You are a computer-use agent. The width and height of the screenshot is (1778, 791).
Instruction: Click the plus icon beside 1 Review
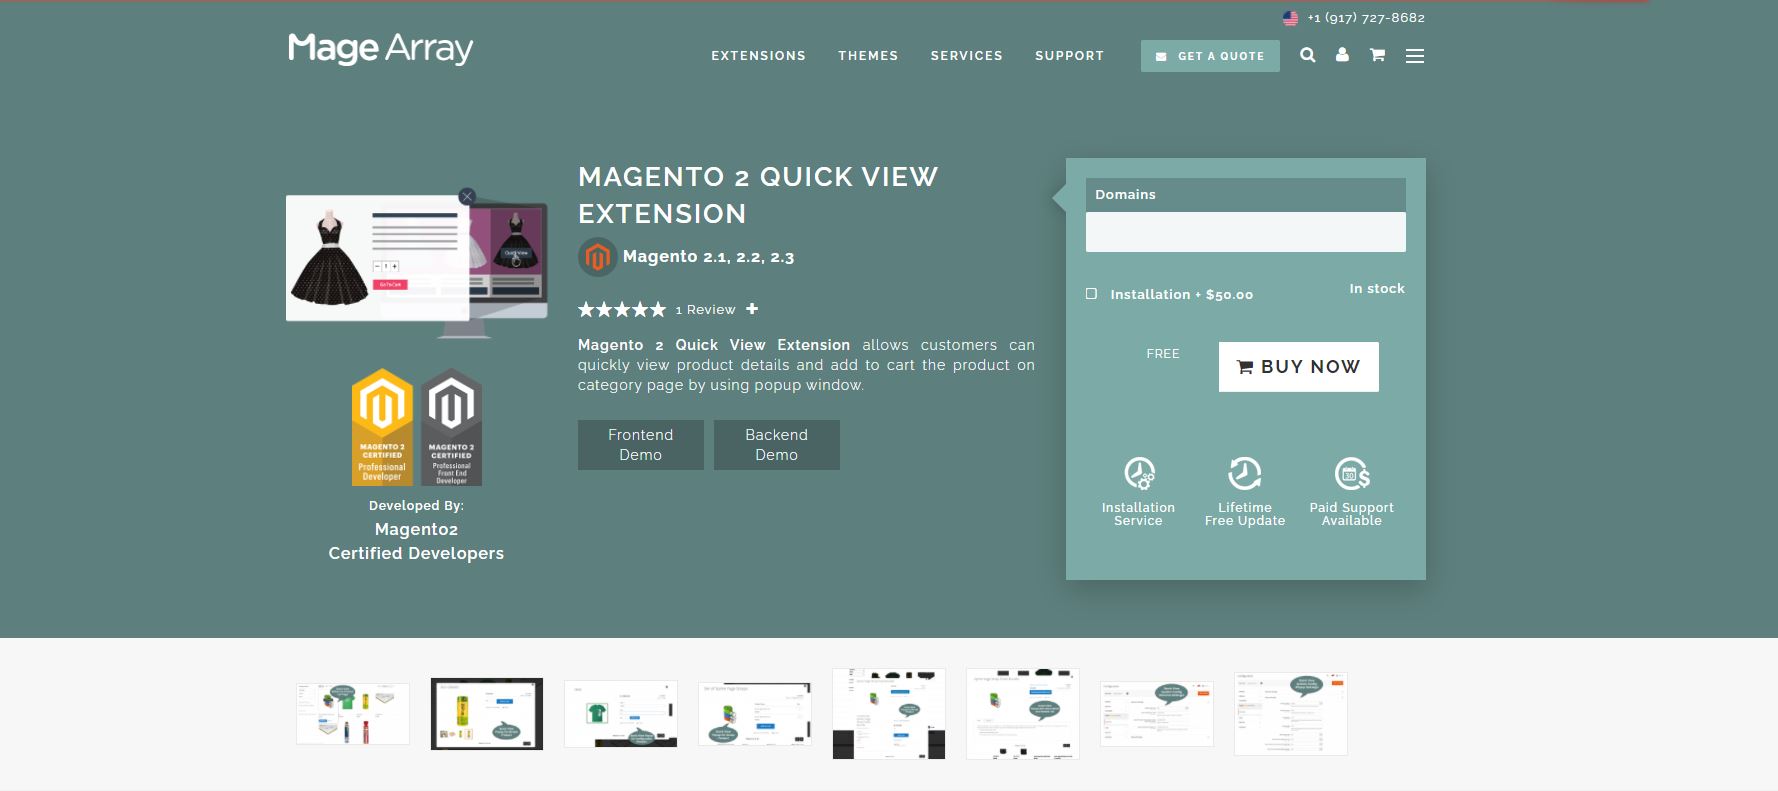pyautogui.click(x=752, y=309)
